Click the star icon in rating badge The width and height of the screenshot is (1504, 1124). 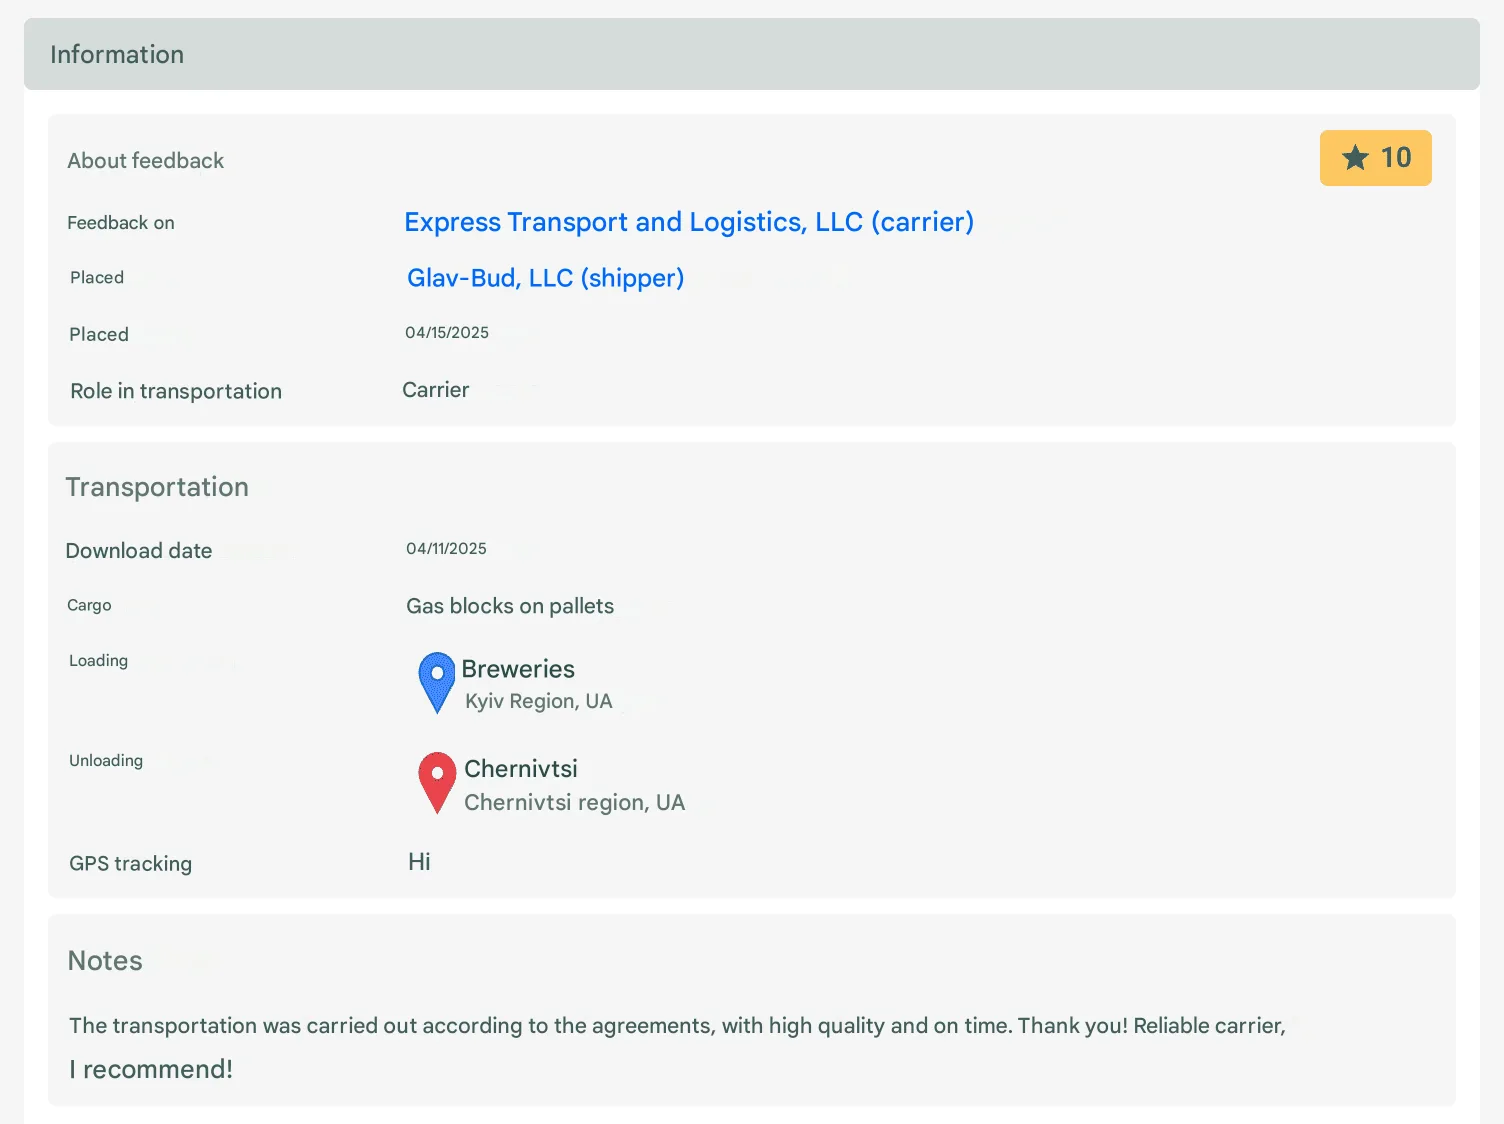pyautogui.click(x=1355, y=158)
